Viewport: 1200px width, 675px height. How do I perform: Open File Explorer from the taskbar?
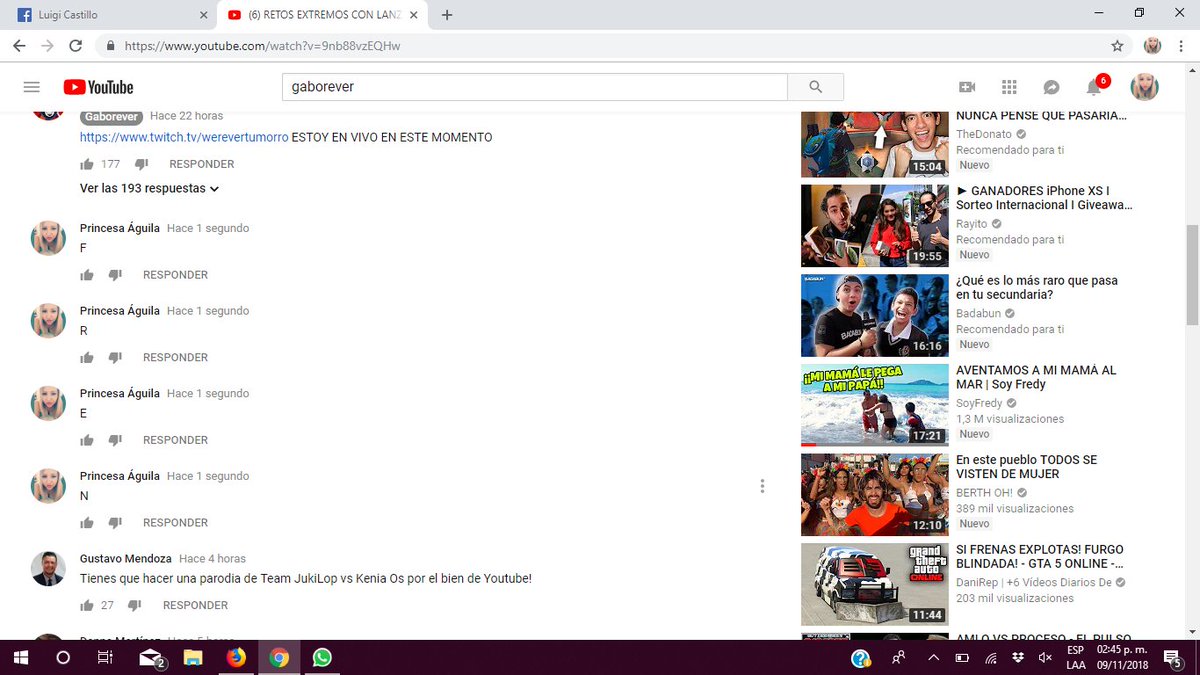[x=192, y=658]
